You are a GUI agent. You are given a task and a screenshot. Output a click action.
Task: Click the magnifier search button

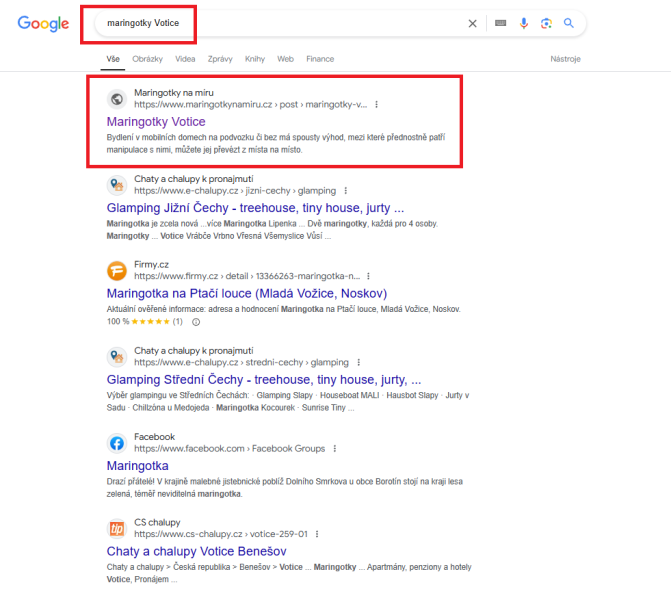568,23
